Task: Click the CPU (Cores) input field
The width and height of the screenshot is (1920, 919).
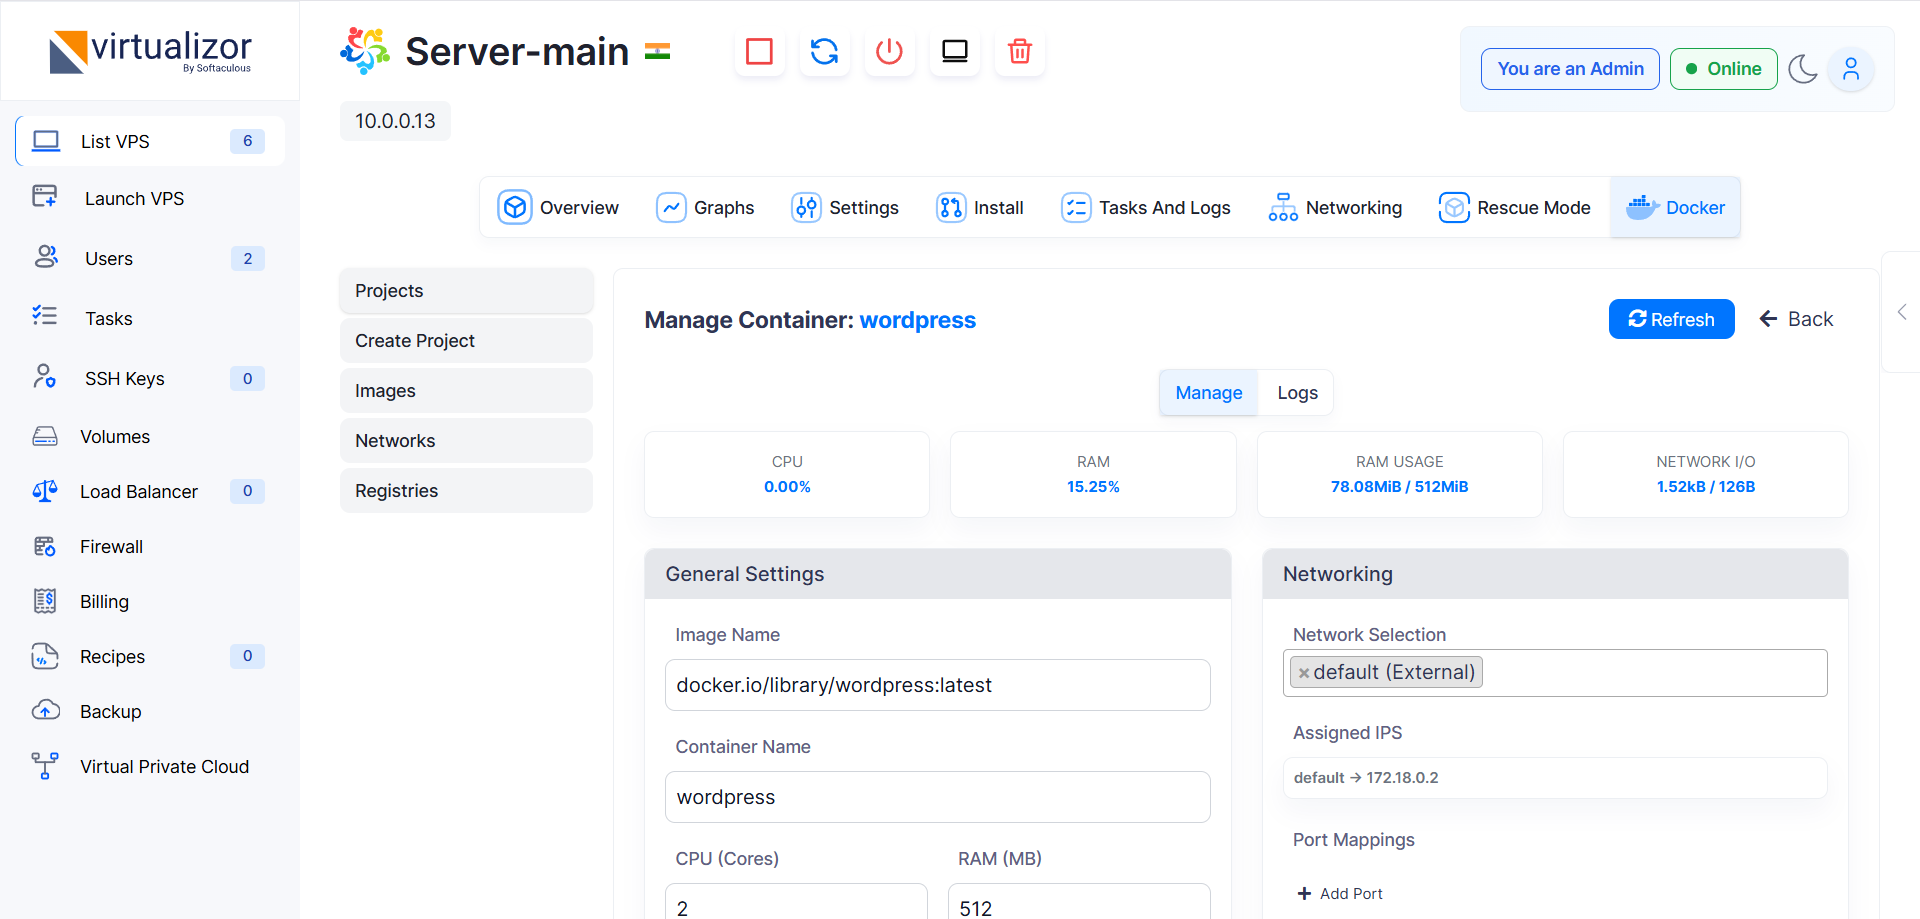Action: pyautogui.click(x=796, y=902)
